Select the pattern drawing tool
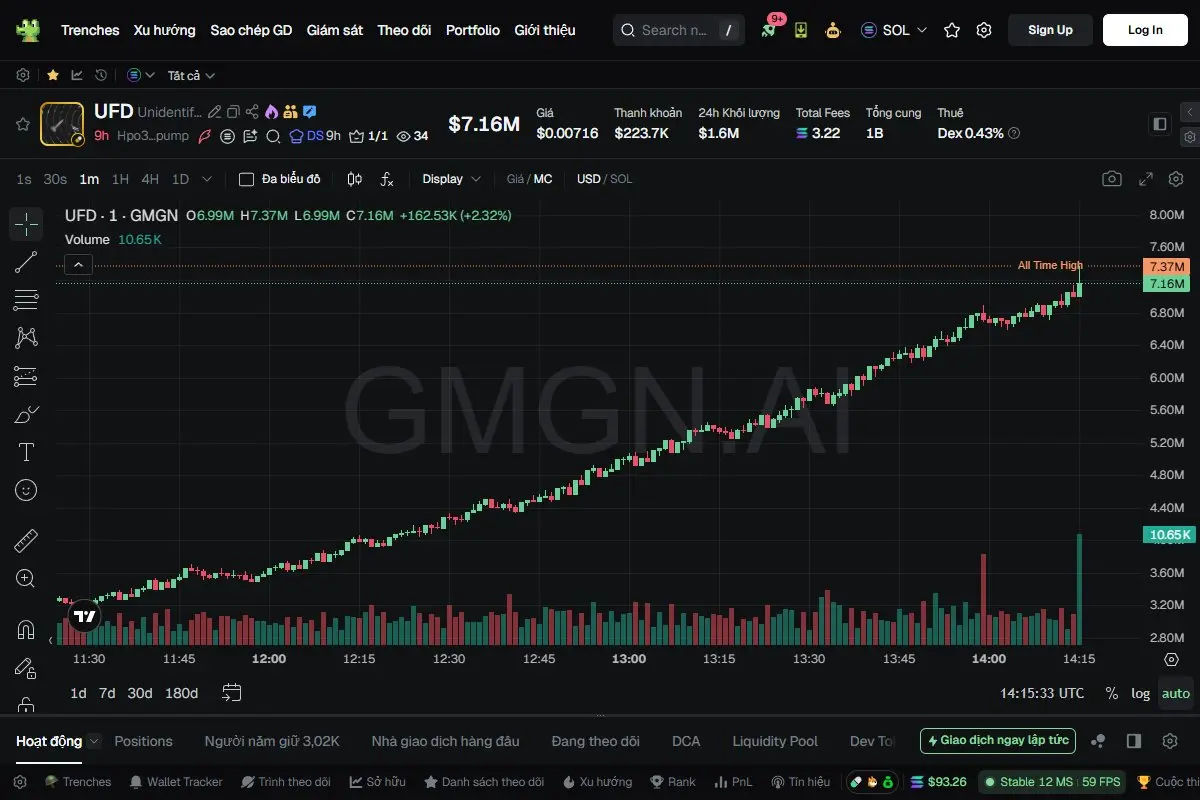This screenshot has height=800, width=1200. click(26, 338)
